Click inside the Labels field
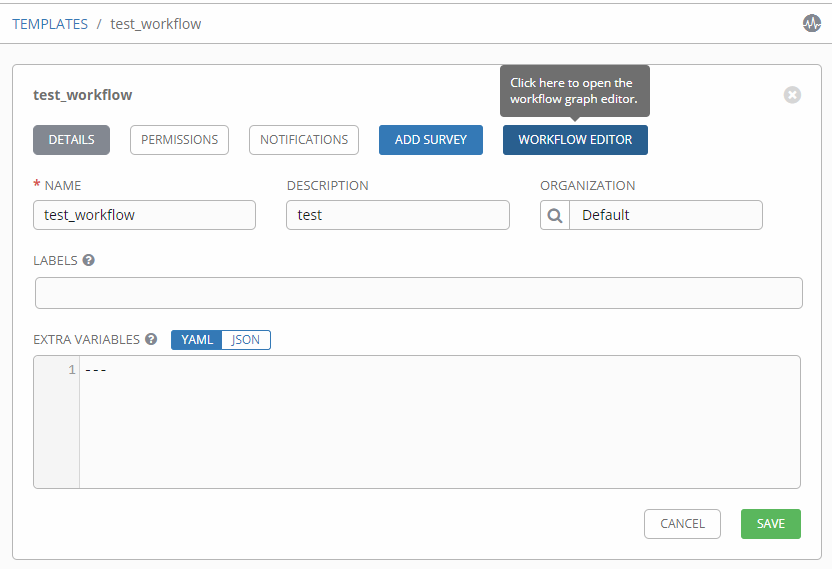Viewport: 832px width, 569px height. coord(419,293)
